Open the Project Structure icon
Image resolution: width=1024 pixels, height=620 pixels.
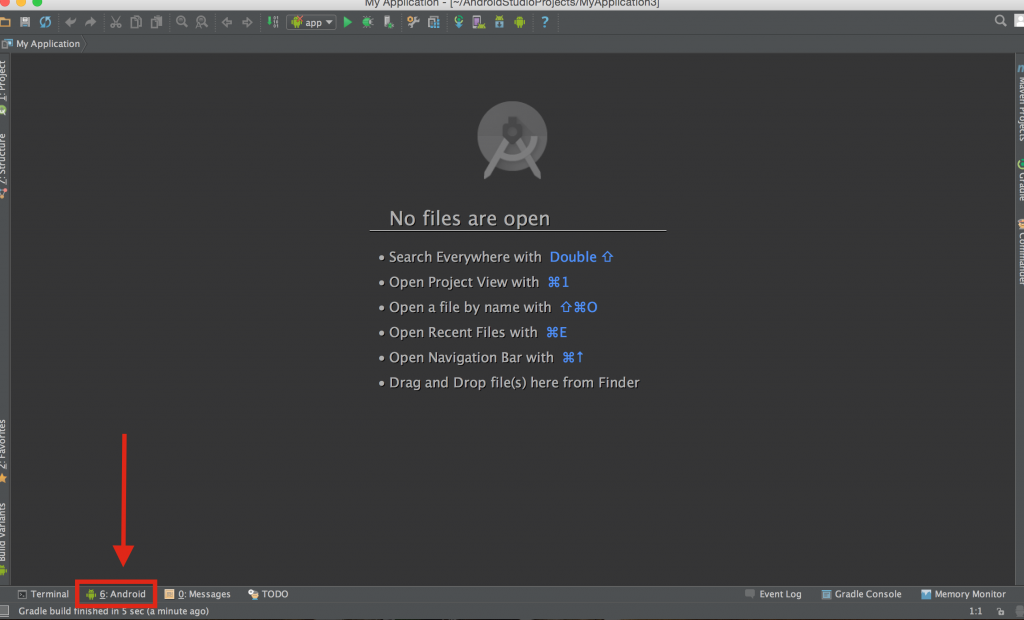[434, 22]
